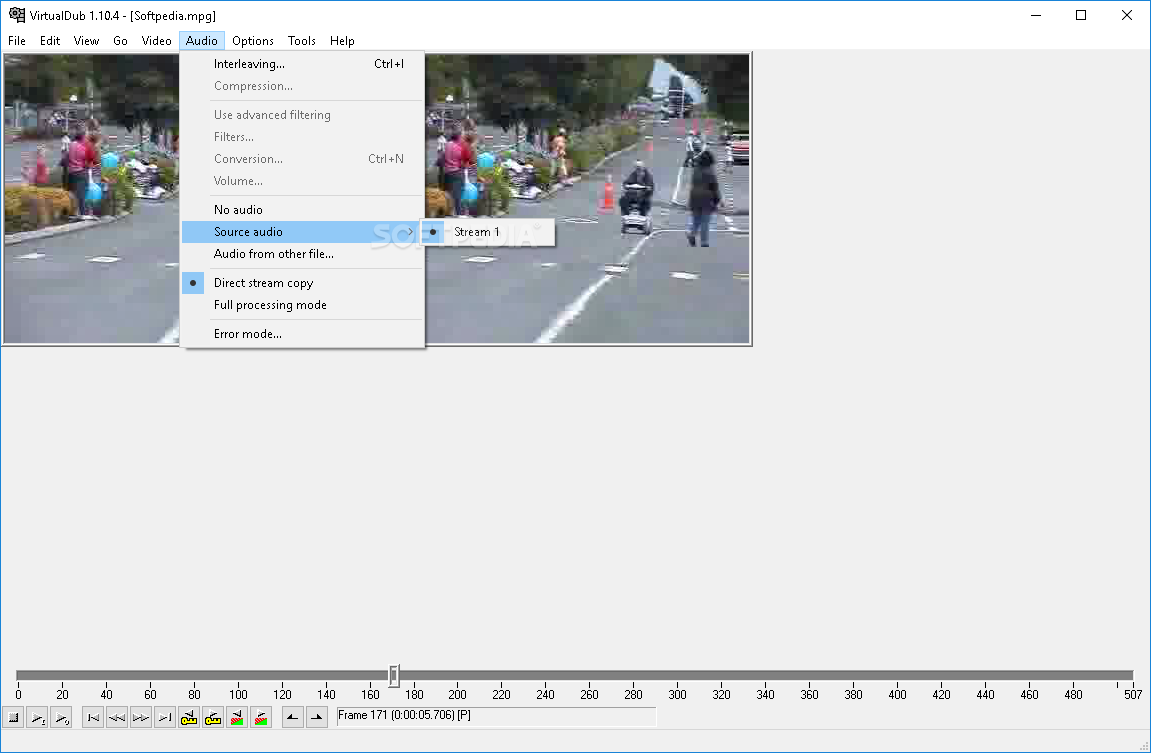
Task: Expand the Source audio submenu
Action: pos(302,232)
